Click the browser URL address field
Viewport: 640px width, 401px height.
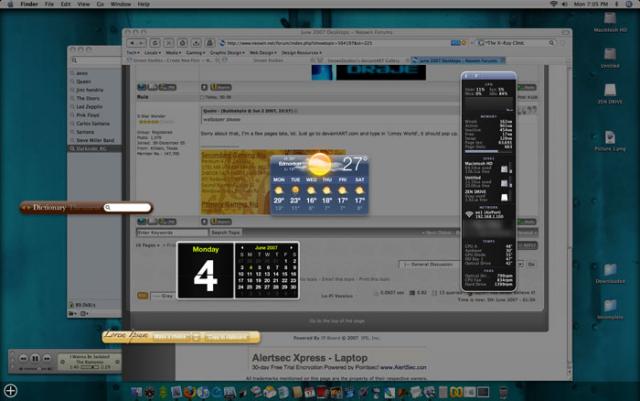[335, 43]
